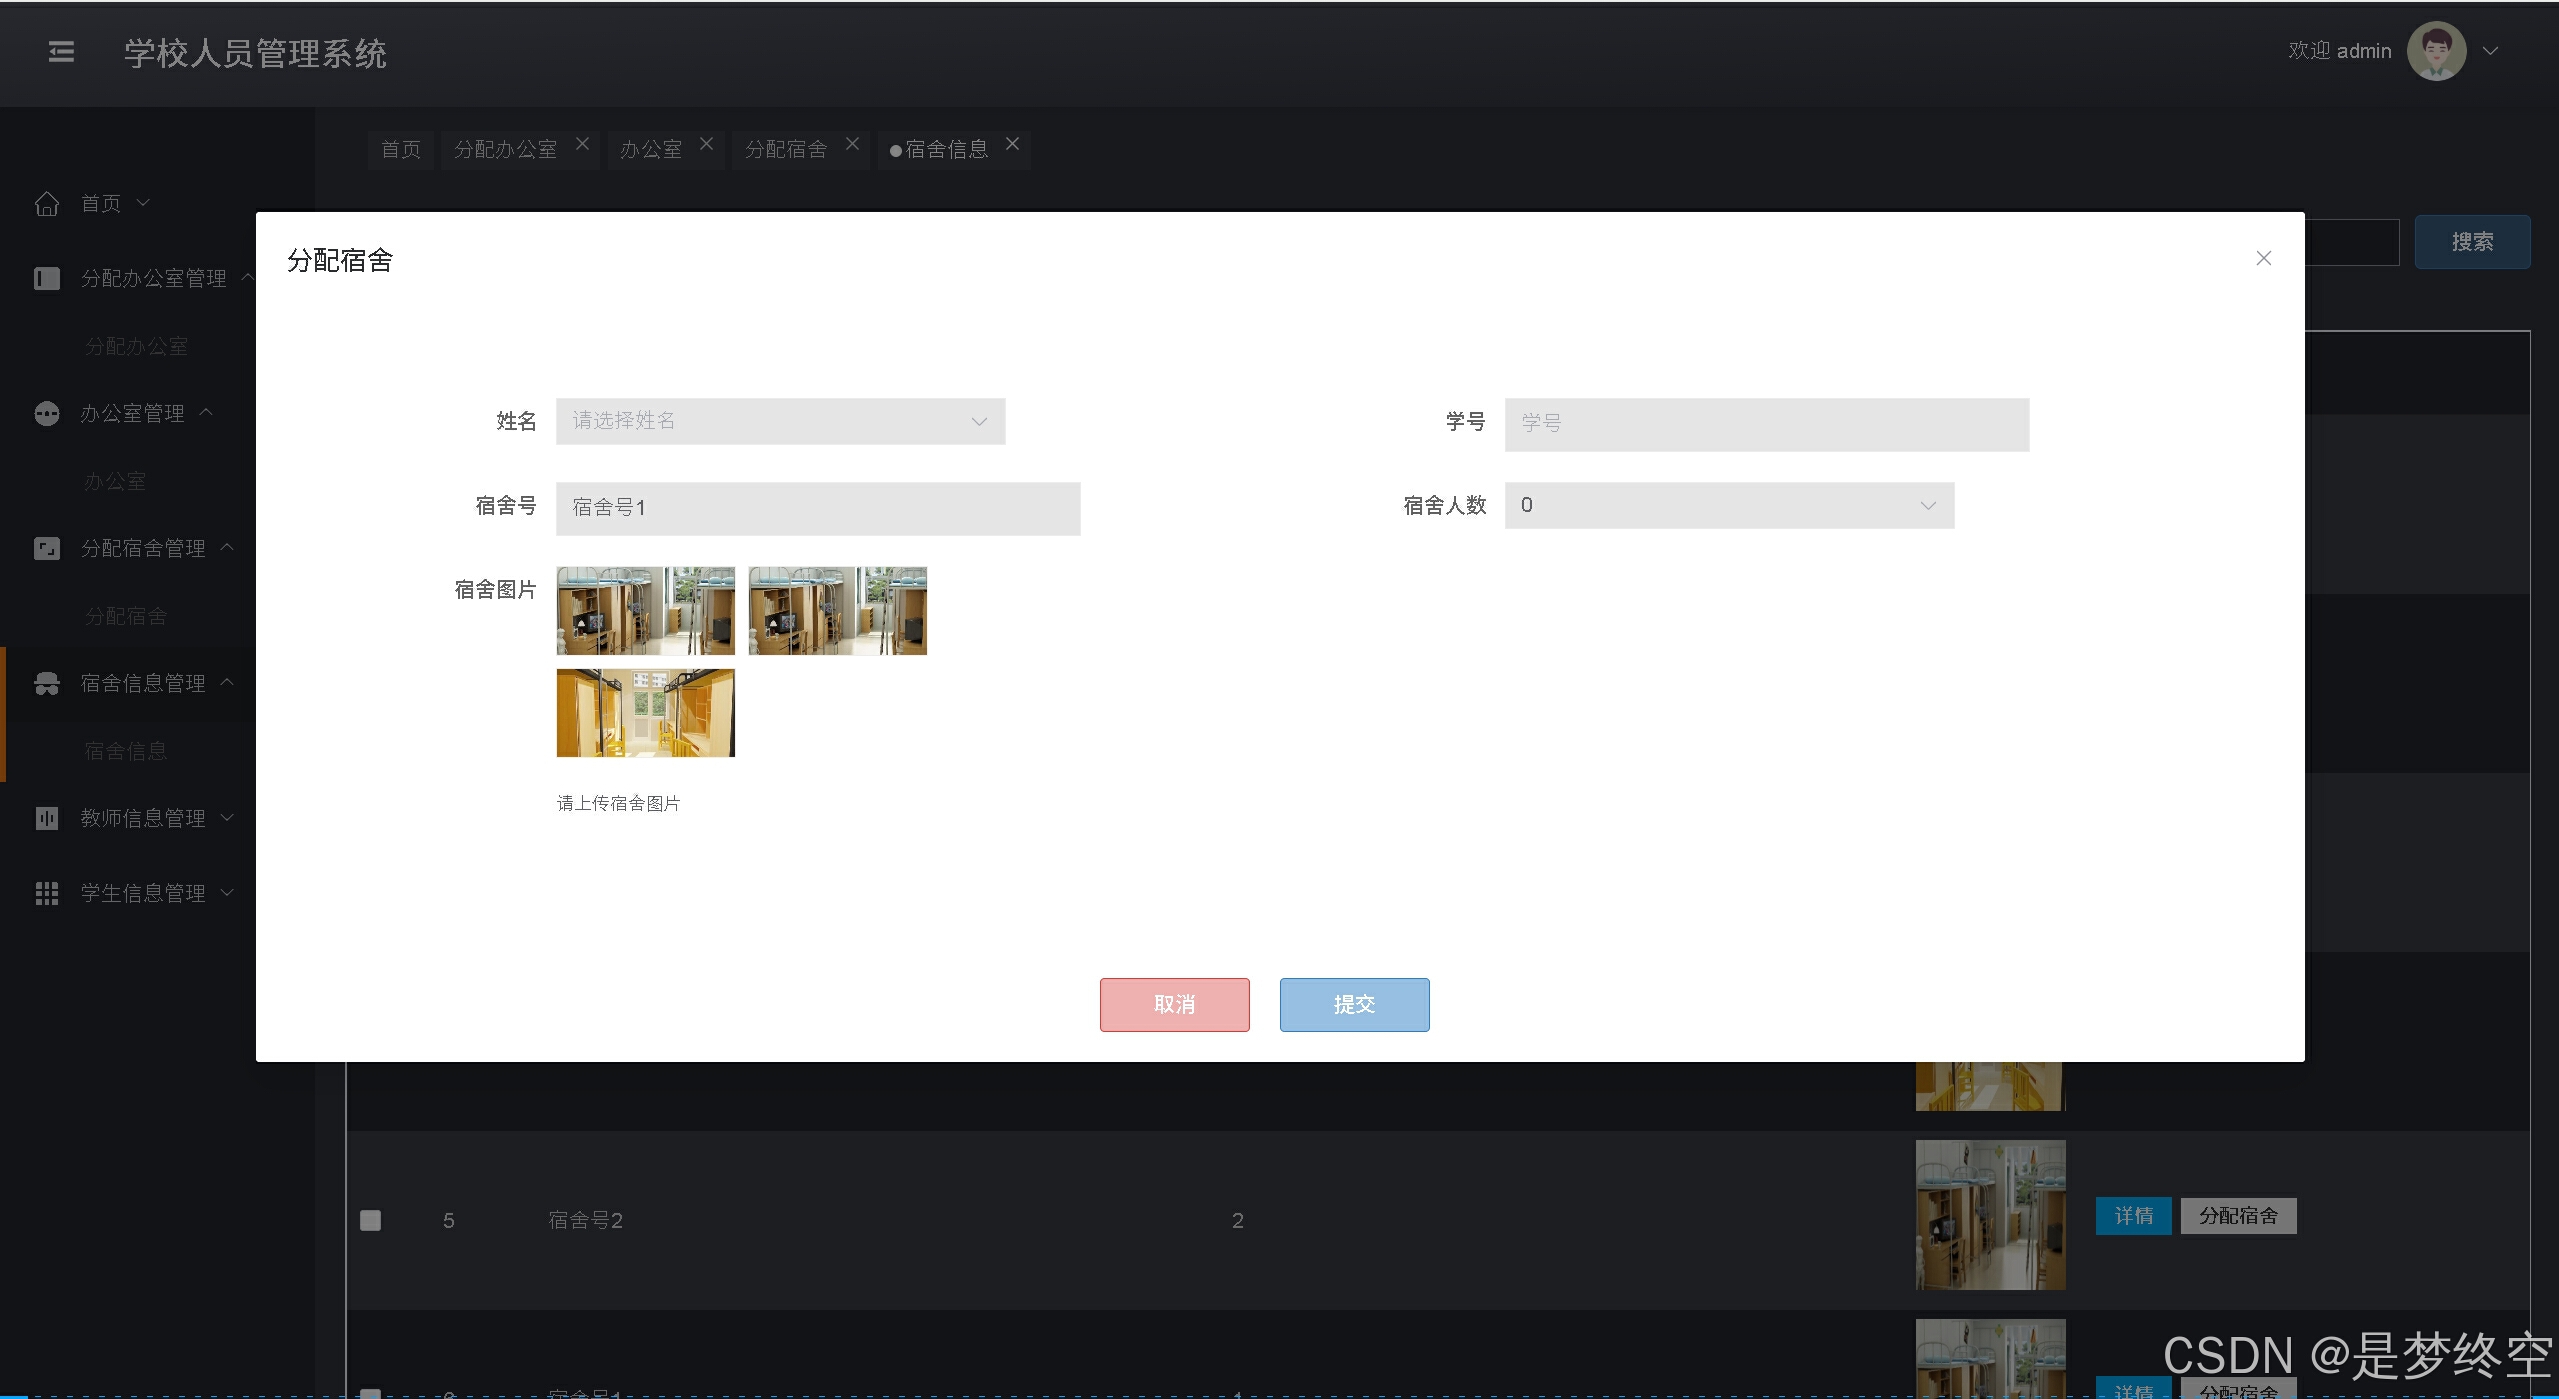Click the hamburger menu collapse icon
This screenshot has width=2559, height=1399.
[x=61, y=52]
